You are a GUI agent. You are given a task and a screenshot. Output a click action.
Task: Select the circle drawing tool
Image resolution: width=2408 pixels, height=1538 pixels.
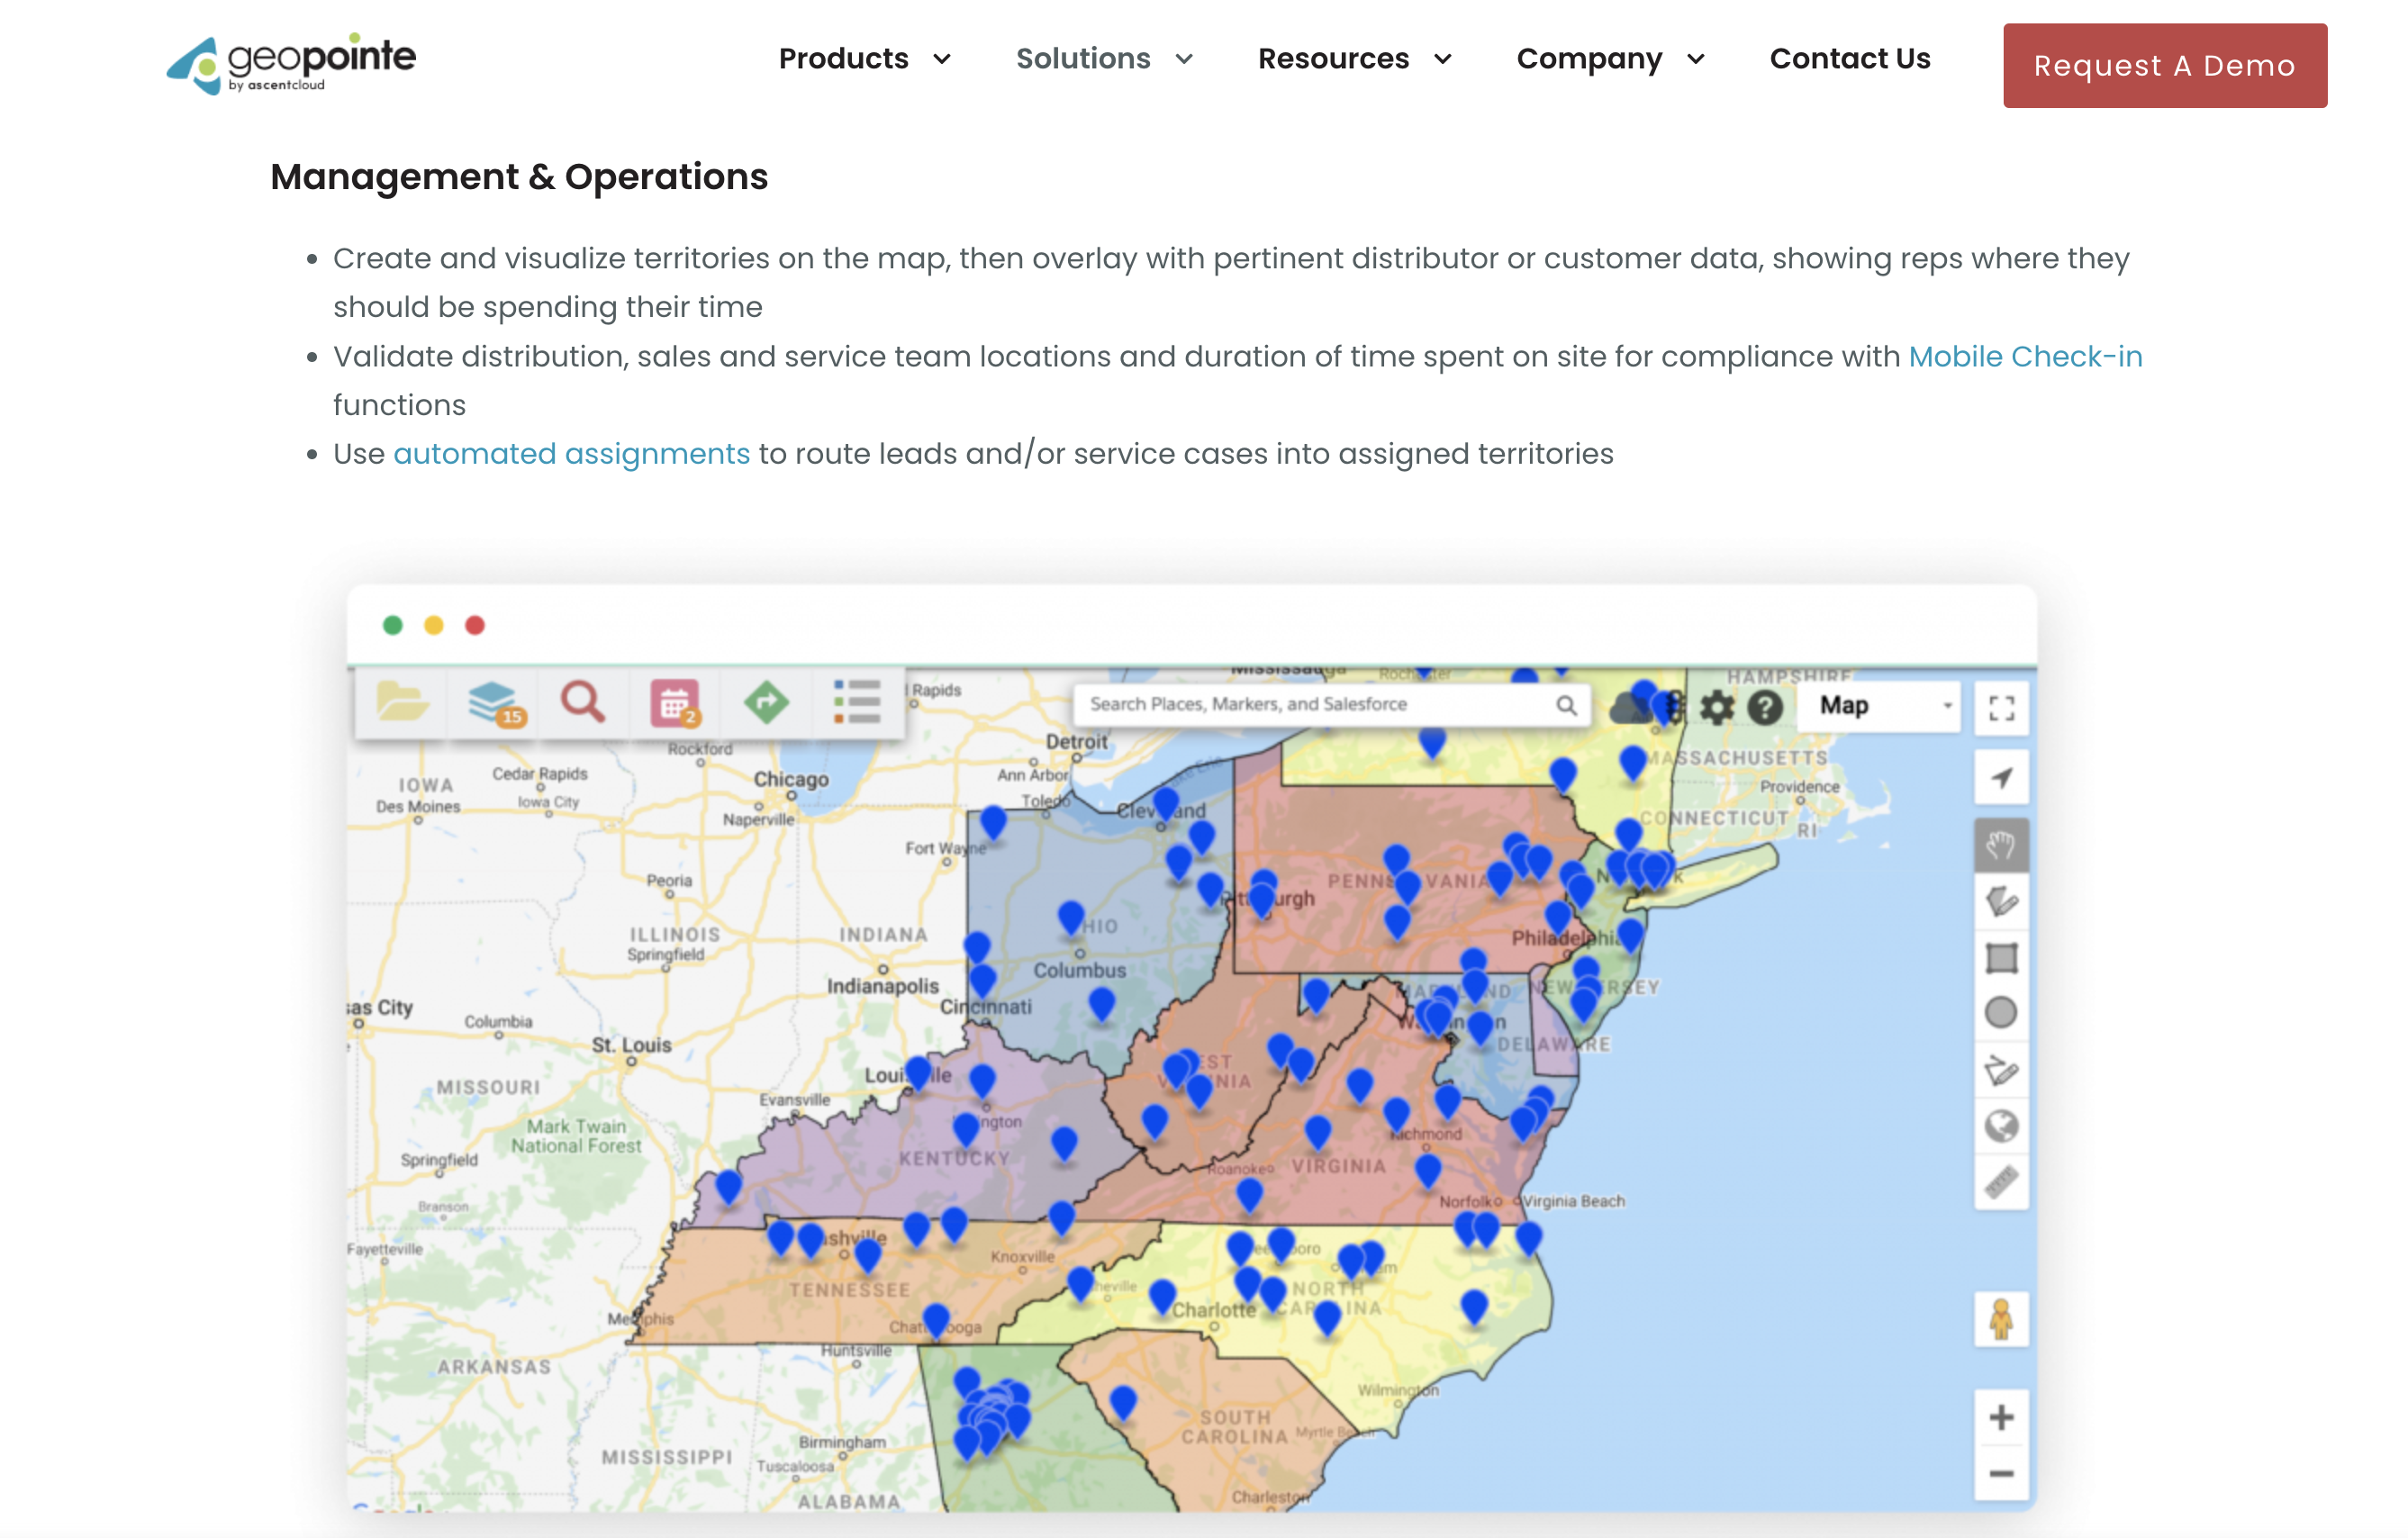coord(2001,1013)
